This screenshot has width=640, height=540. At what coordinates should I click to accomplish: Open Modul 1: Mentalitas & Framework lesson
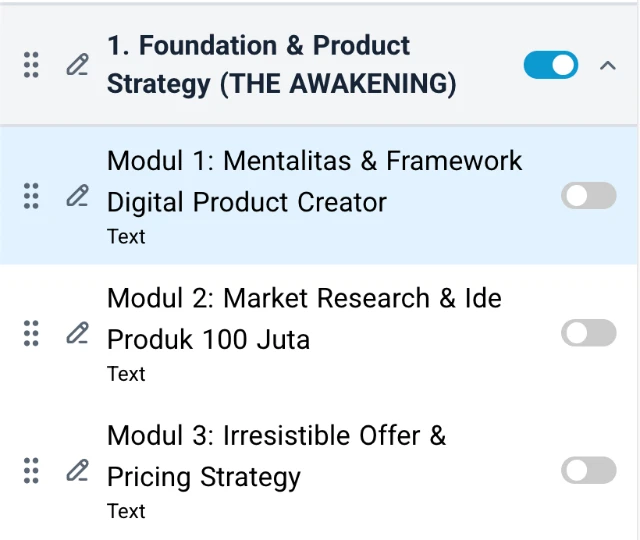314,181
